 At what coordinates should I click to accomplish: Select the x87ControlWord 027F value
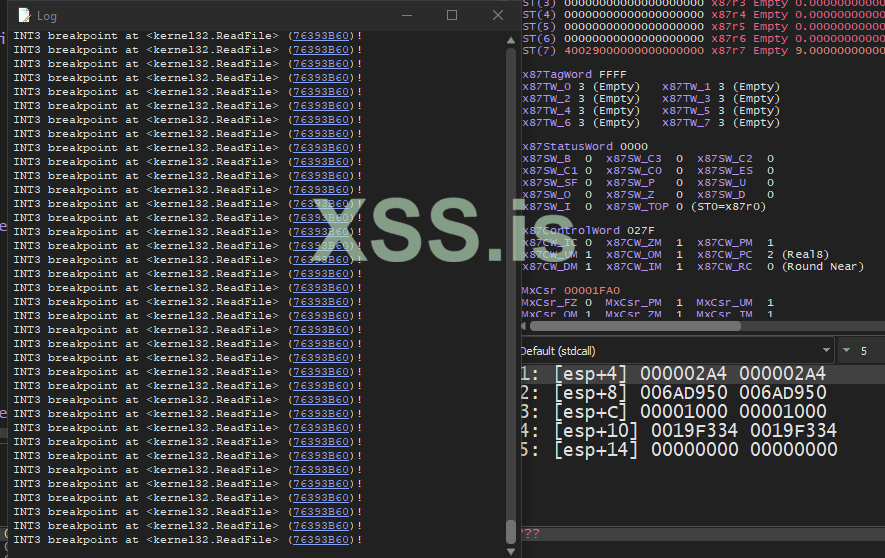pyautogui.click(x=641, y=231)
